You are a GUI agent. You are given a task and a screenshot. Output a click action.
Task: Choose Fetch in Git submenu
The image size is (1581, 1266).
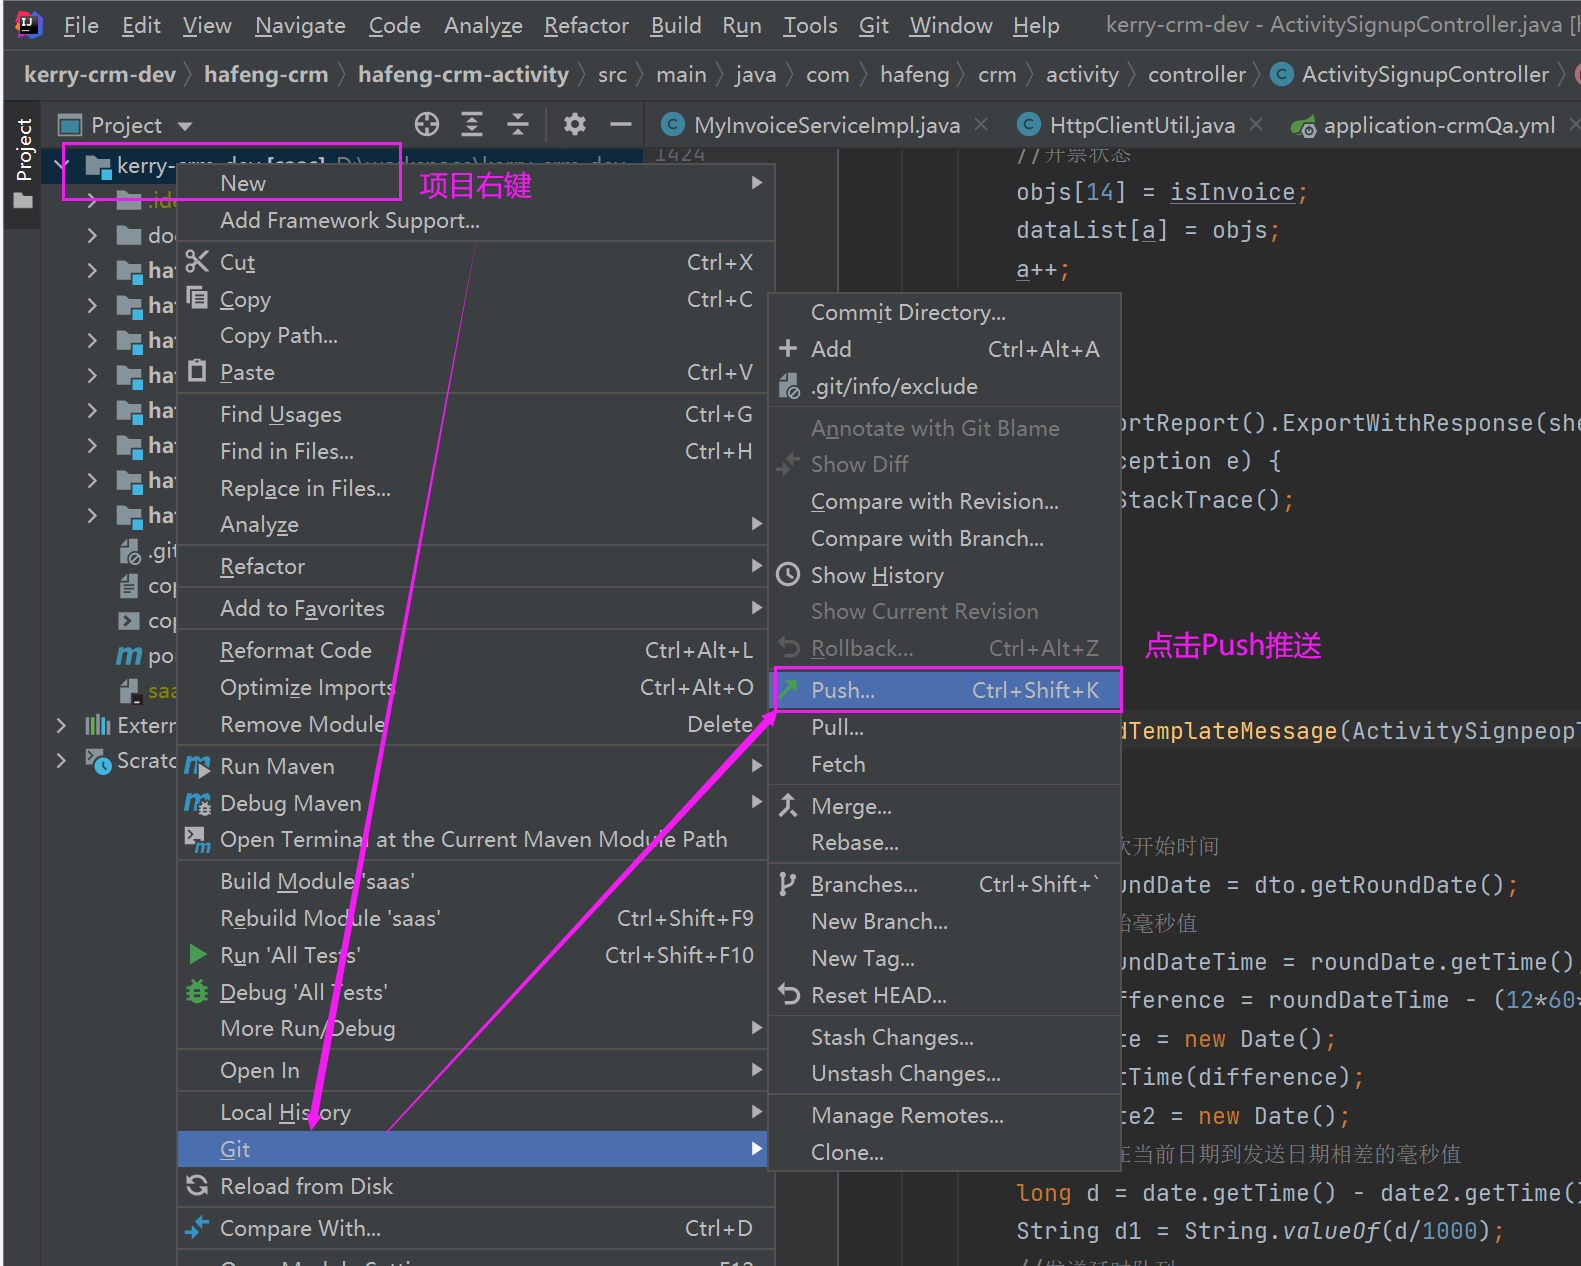tap(945, 764)
